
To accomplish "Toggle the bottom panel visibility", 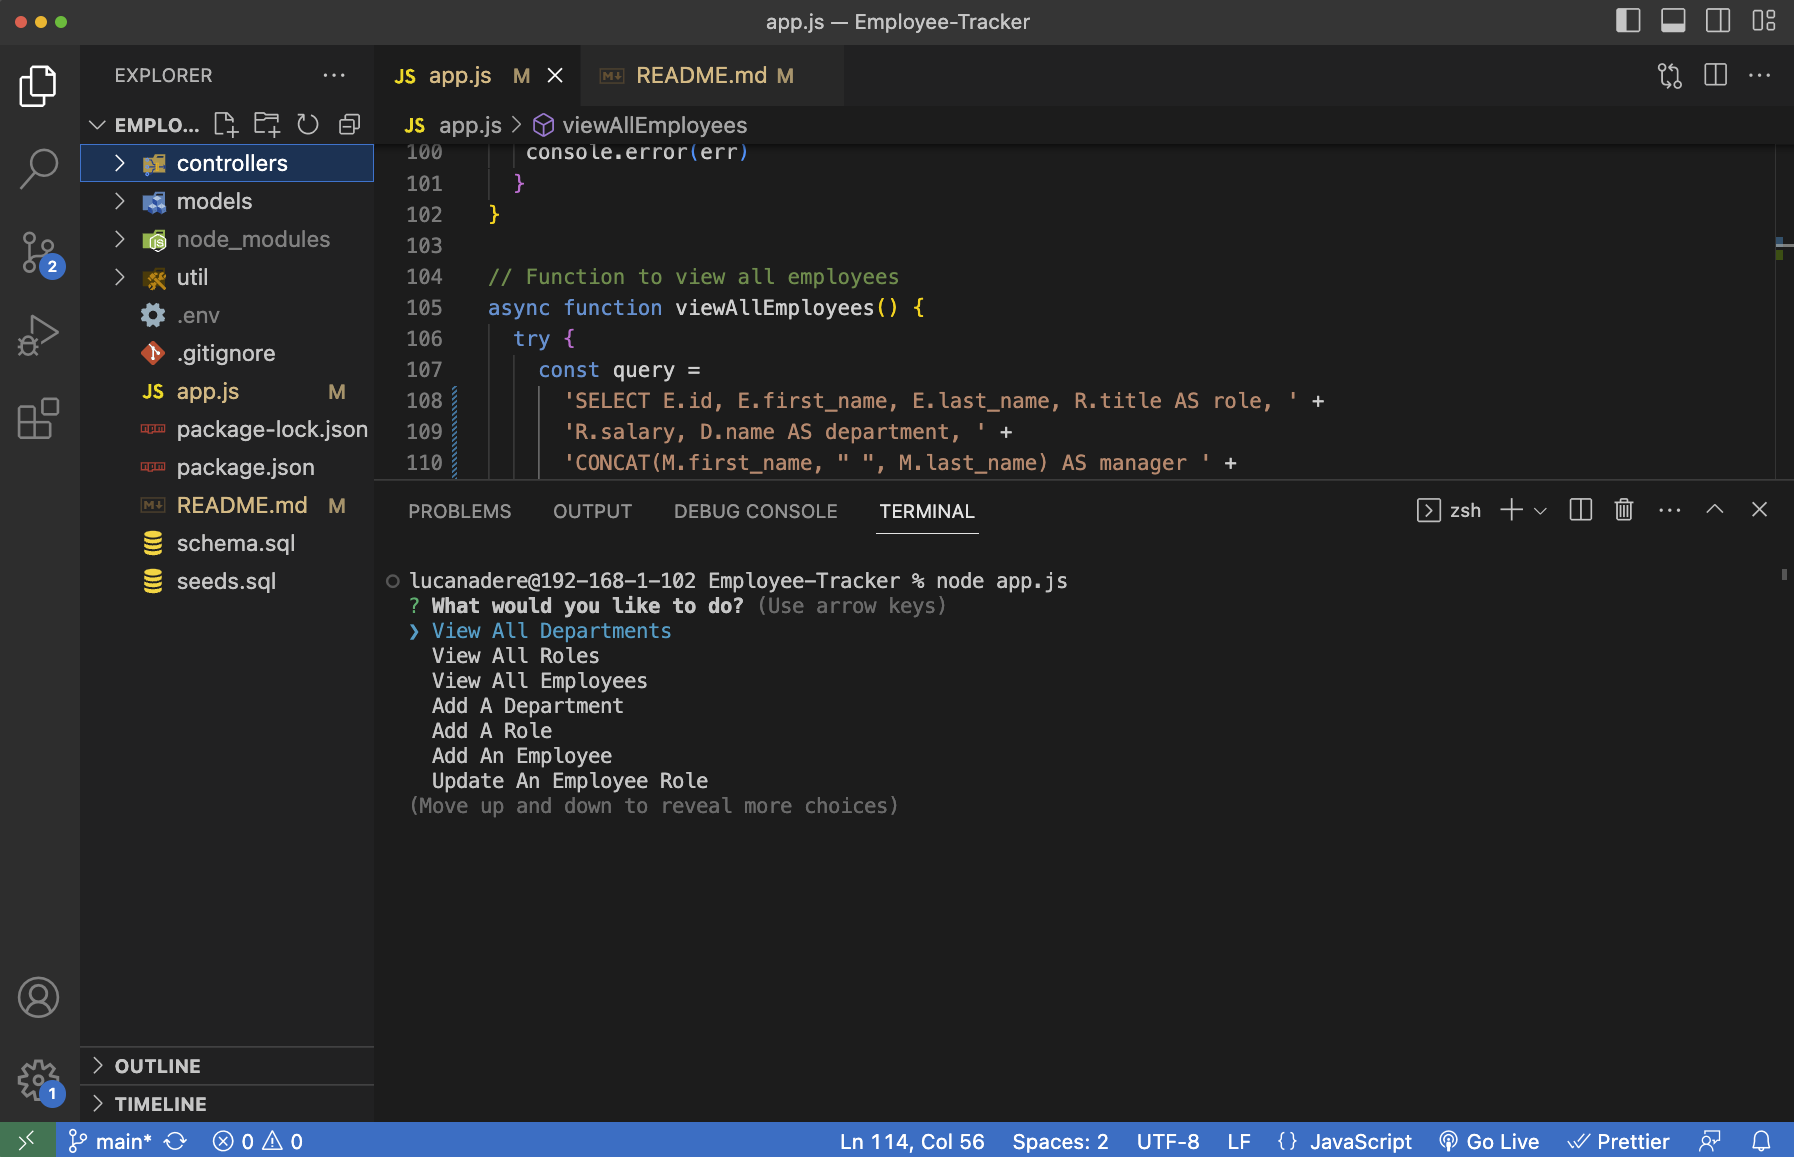I will (1673, 20).
